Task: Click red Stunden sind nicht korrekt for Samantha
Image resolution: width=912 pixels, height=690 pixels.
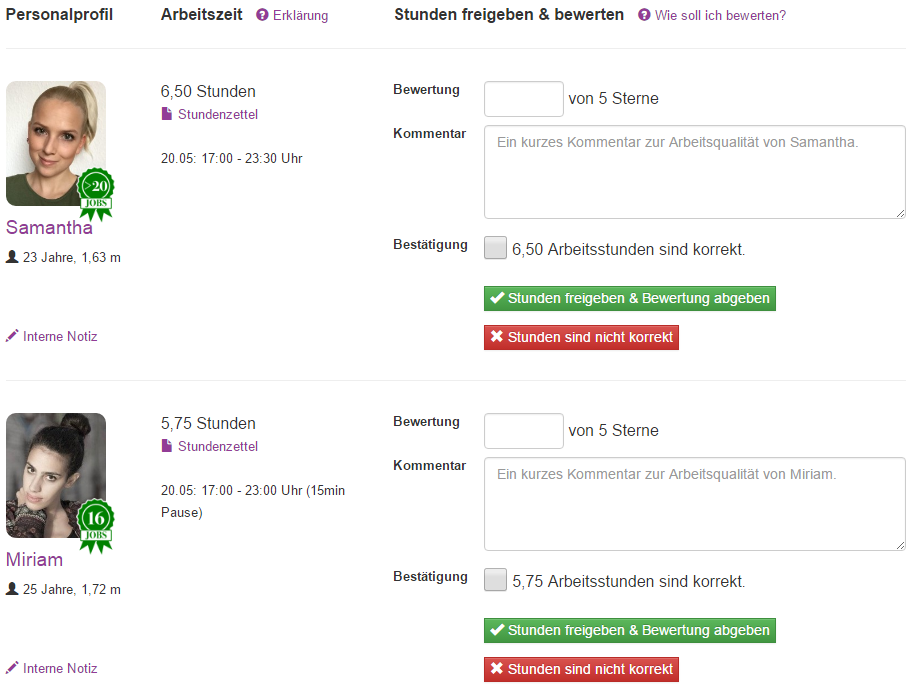Action: [x=582, y=337]
